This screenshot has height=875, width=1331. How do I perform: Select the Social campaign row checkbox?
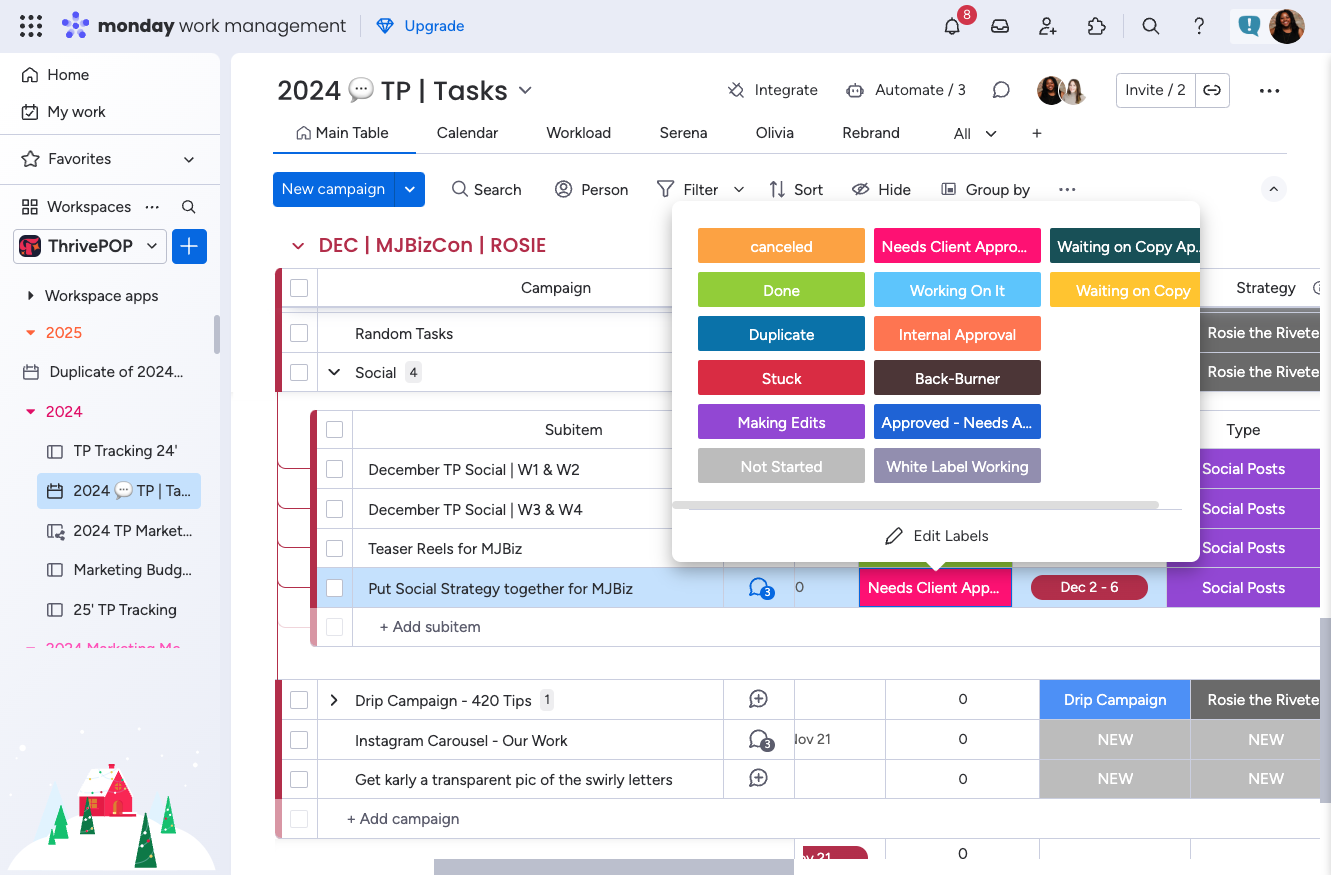point(299,372)
